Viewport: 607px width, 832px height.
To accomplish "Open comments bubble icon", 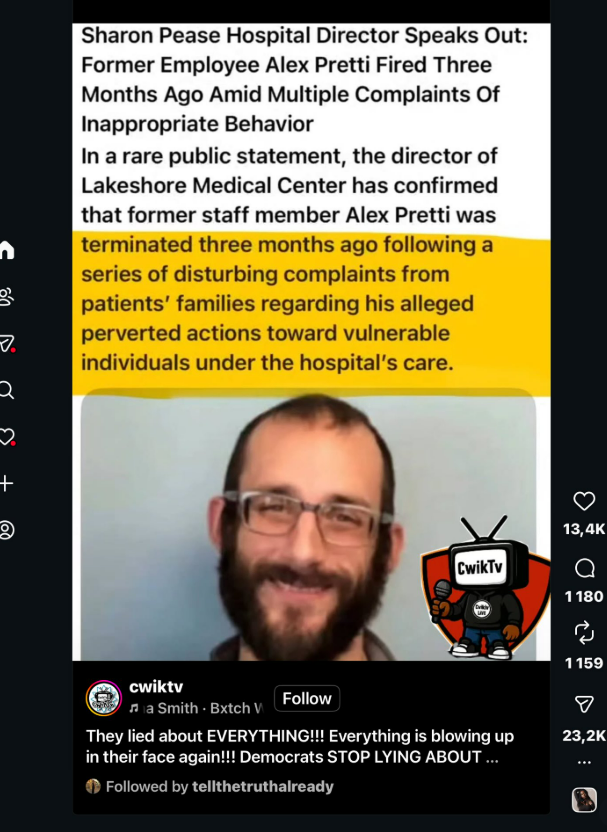I will click(x=584, y=569).
